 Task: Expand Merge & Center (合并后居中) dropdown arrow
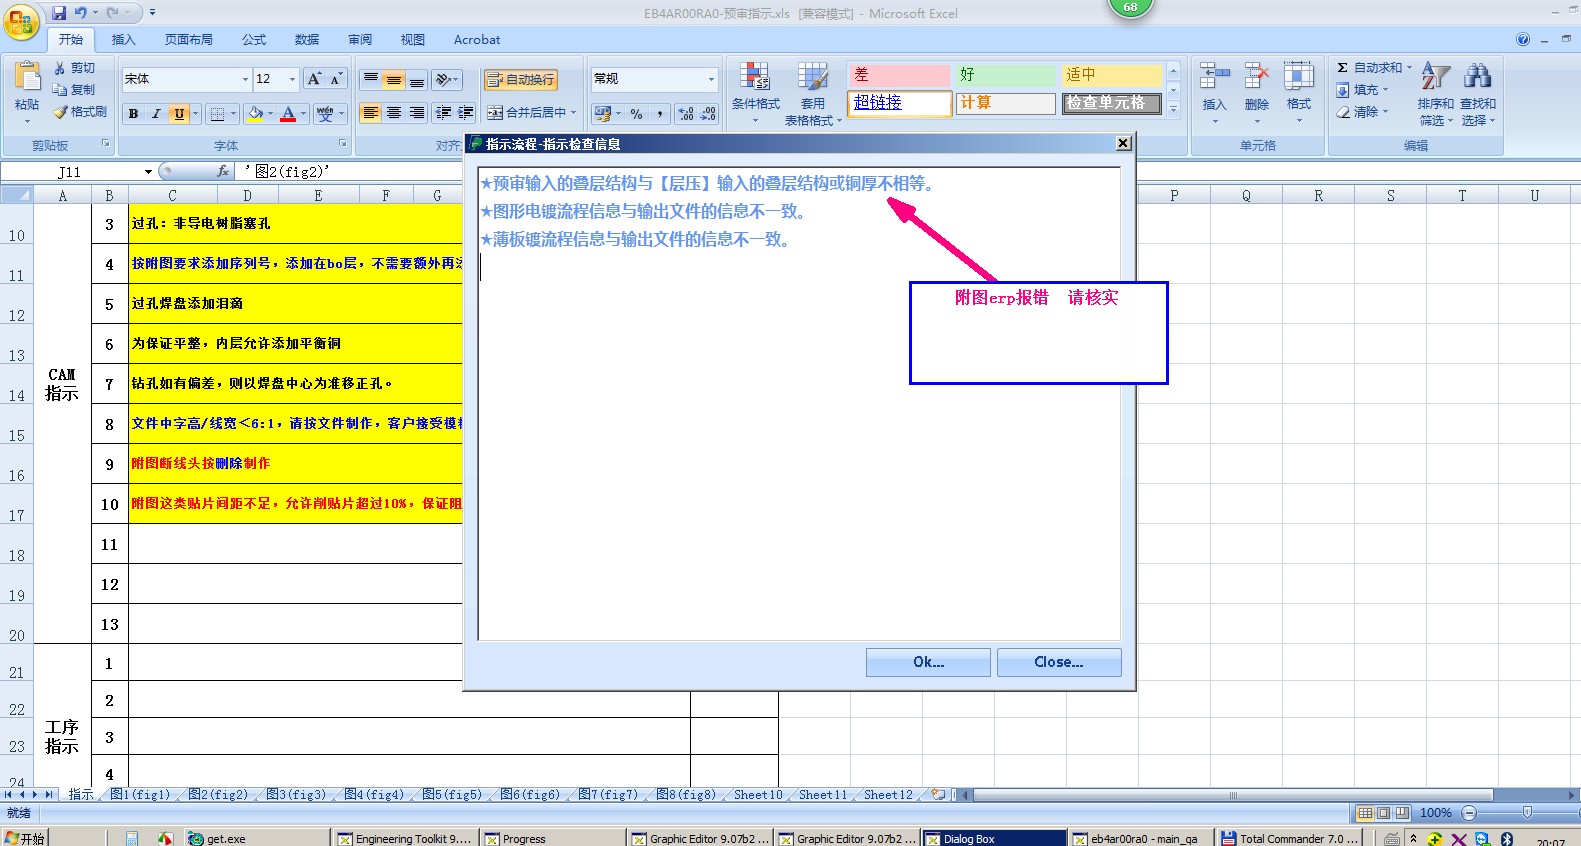573,113
